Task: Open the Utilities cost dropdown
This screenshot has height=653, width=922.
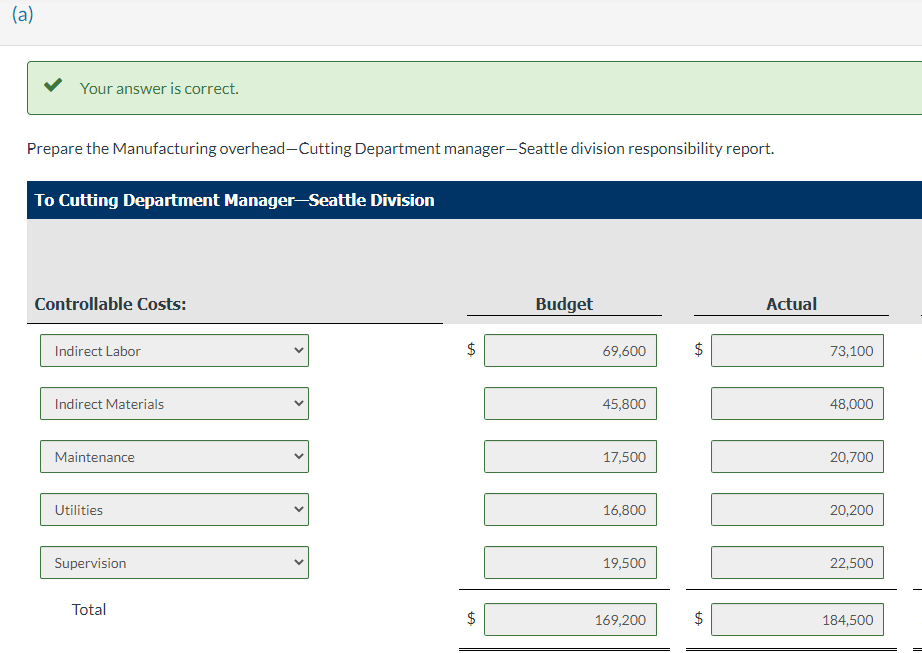Action: click(x=174, y=509)
